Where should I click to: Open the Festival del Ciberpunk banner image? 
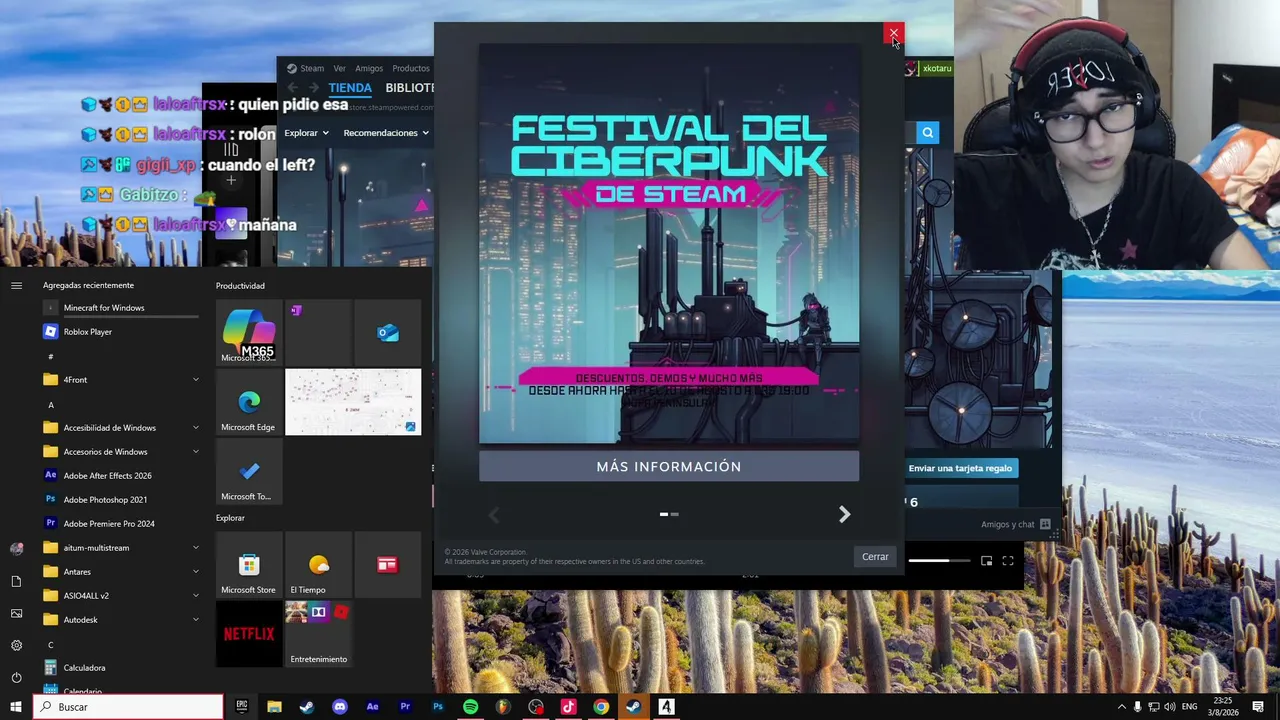[669, 243]
